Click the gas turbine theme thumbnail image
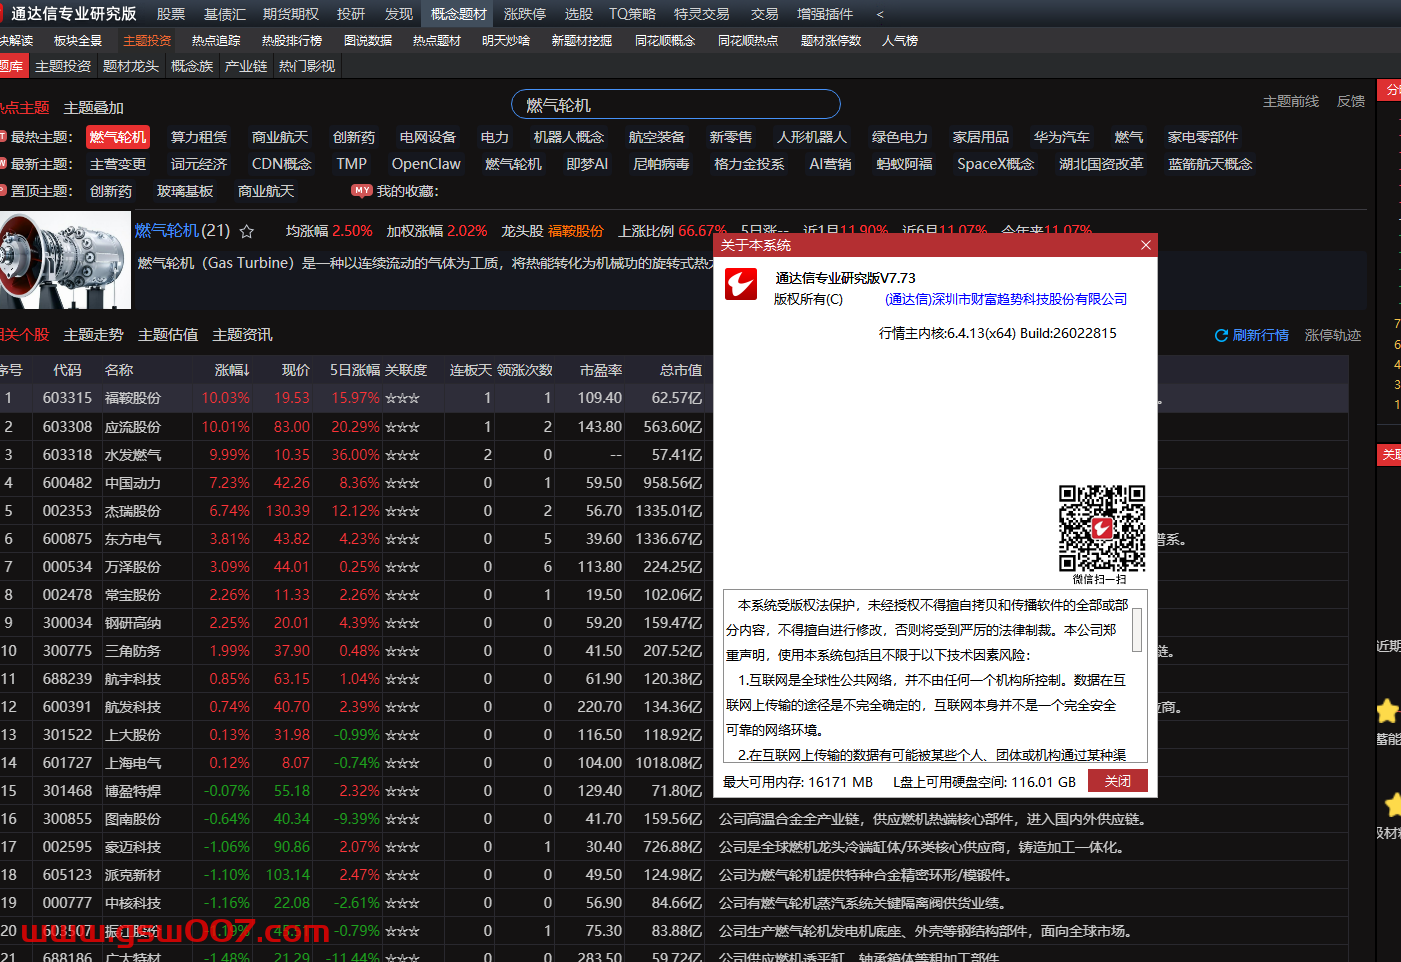Image resolution: width=1401 pixels, height=962 pixels. click(65, 260)
